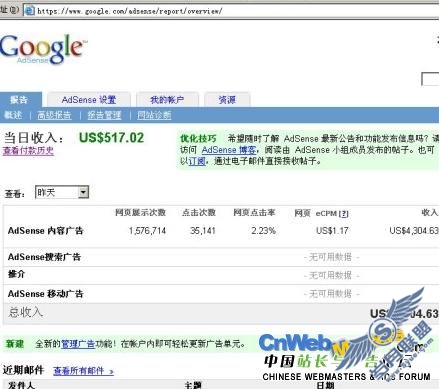Viewport: 439px width, 389px height.
Task: Click 查看所有邮件 link
Action: tap(83, 371)
